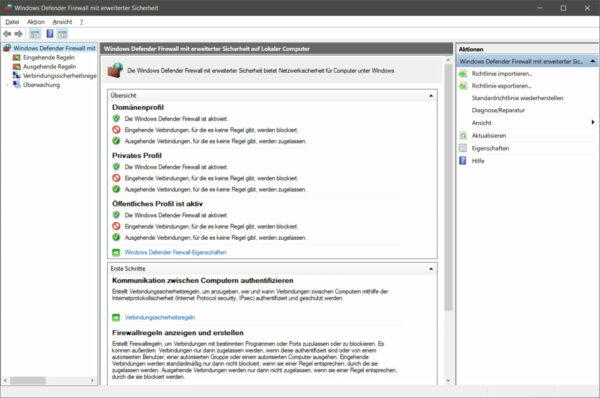Collapse the Übersicht section

(x=431, y=96)
